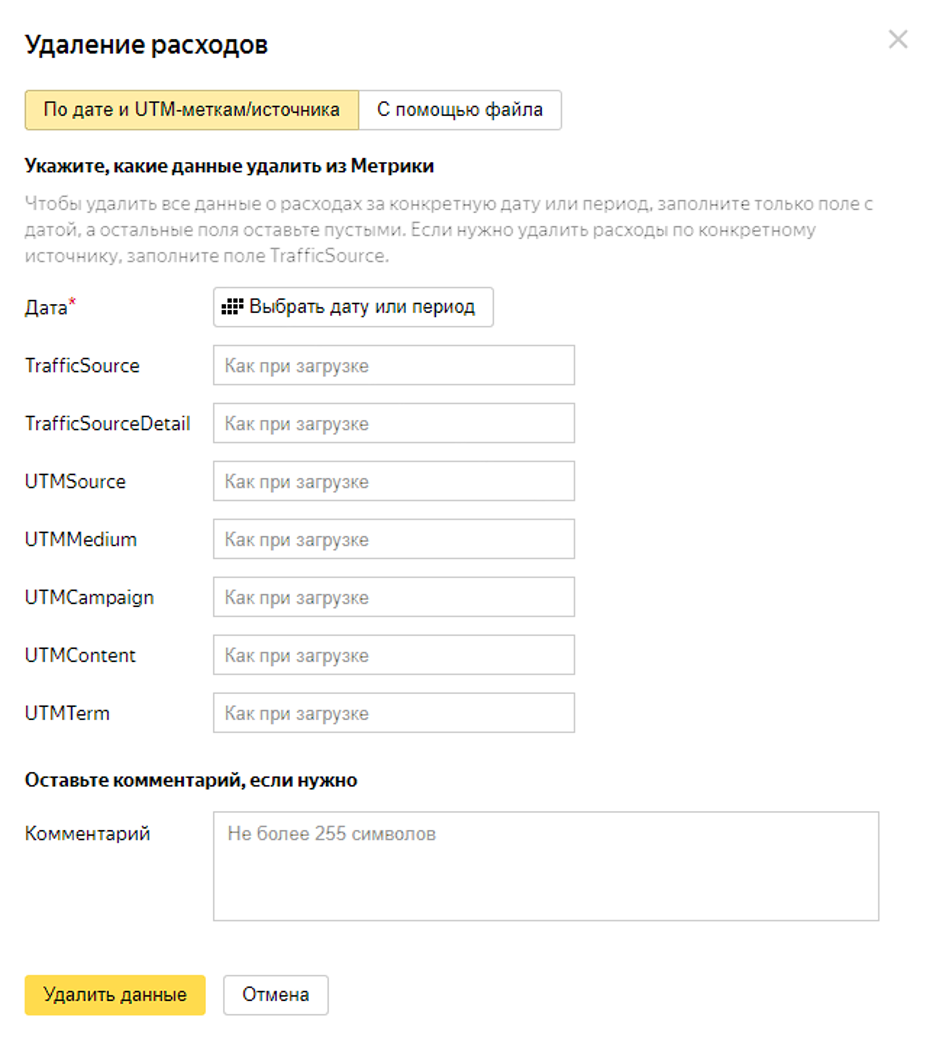Click the UTMCampaign label text

(x=89, y=598)
